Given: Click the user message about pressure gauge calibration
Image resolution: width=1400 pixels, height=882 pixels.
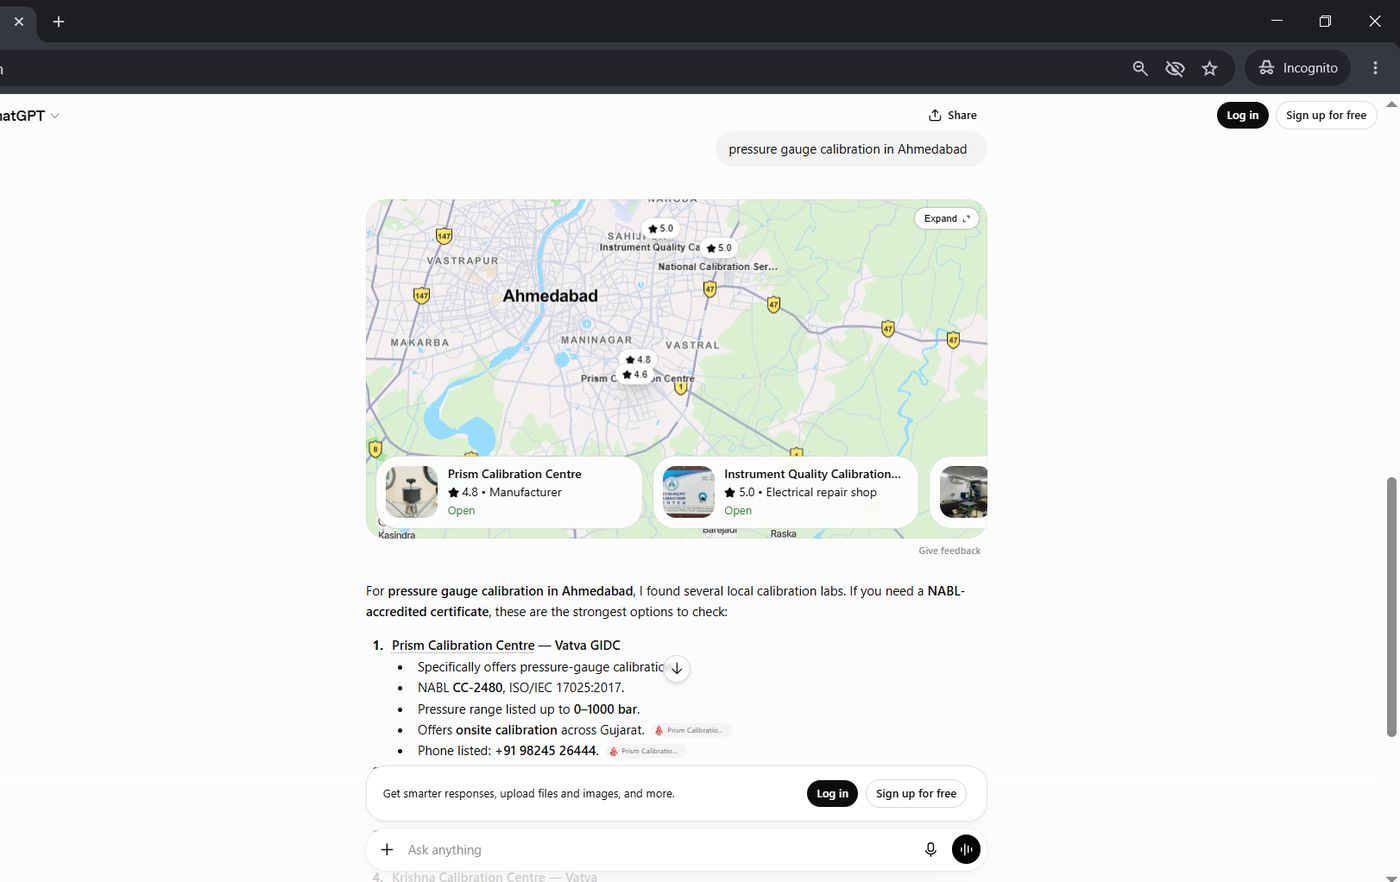Looking at the screenshot, I should click(x=851, y=149).
